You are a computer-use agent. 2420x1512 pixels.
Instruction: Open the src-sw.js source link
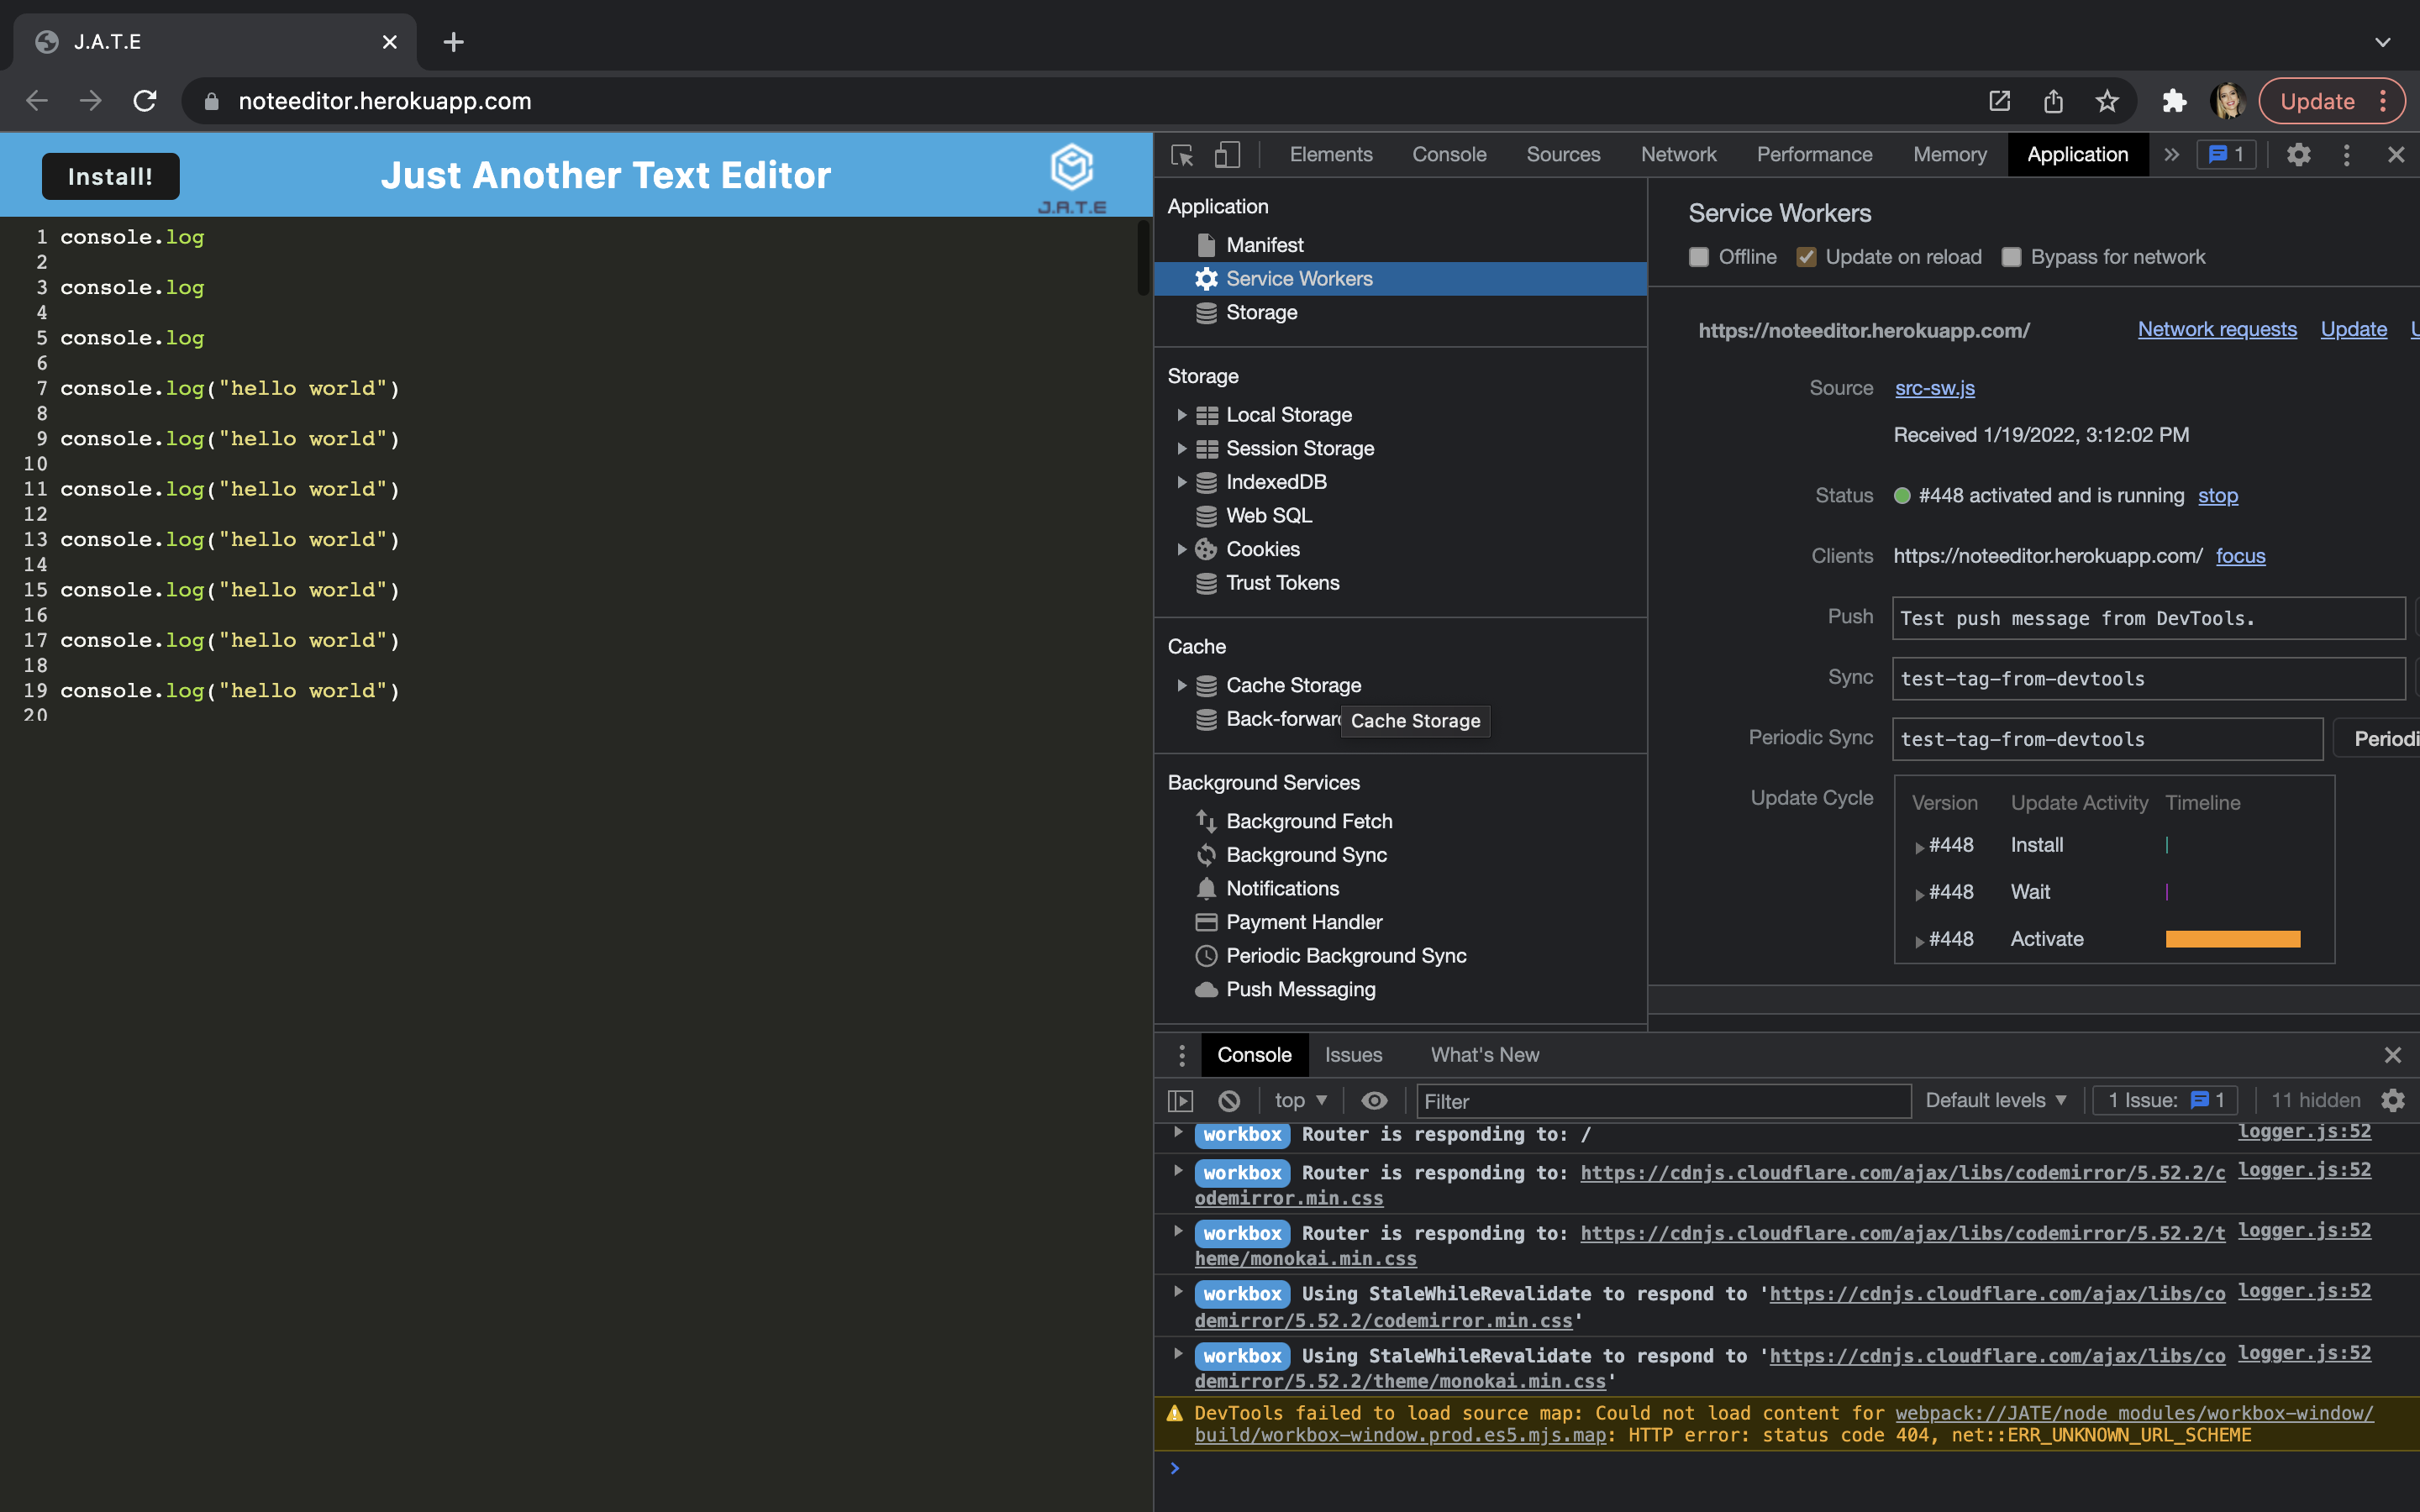(1934, 388)
